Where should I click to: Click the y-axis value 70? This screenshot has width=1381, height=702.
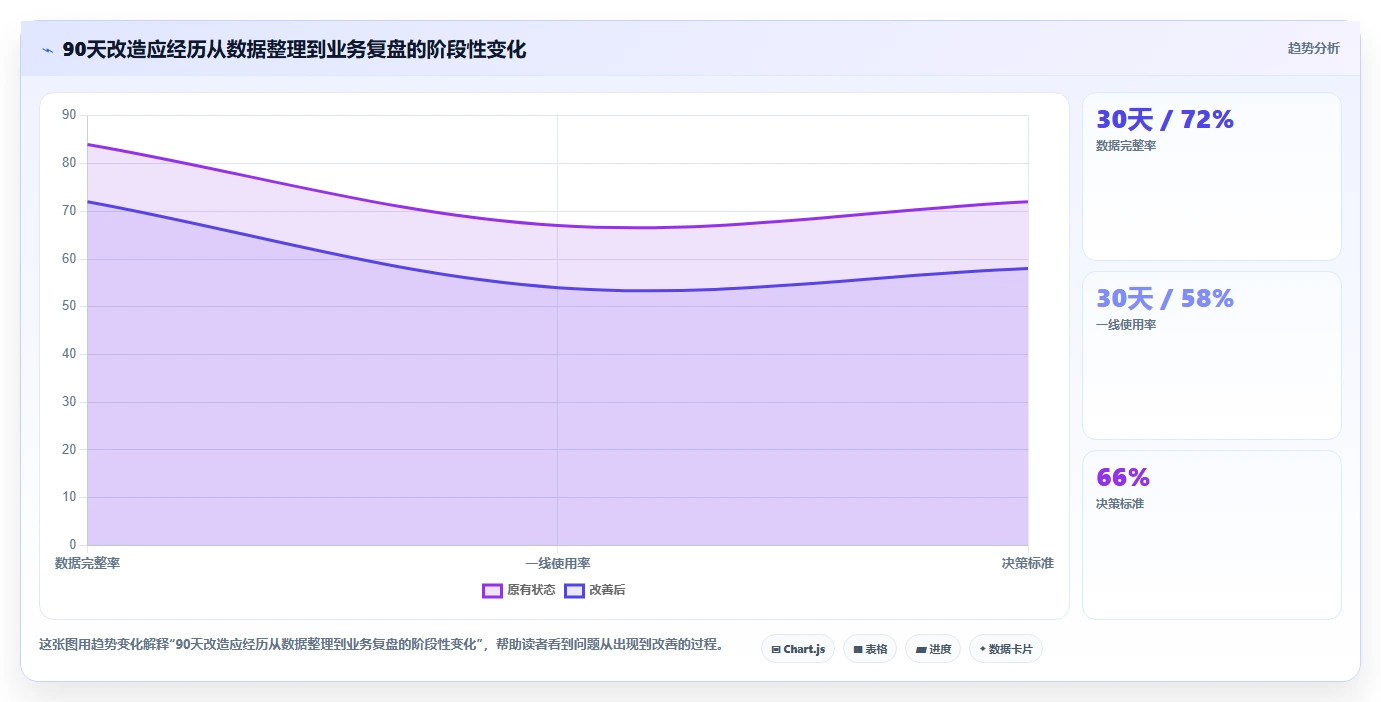point(69,211)
